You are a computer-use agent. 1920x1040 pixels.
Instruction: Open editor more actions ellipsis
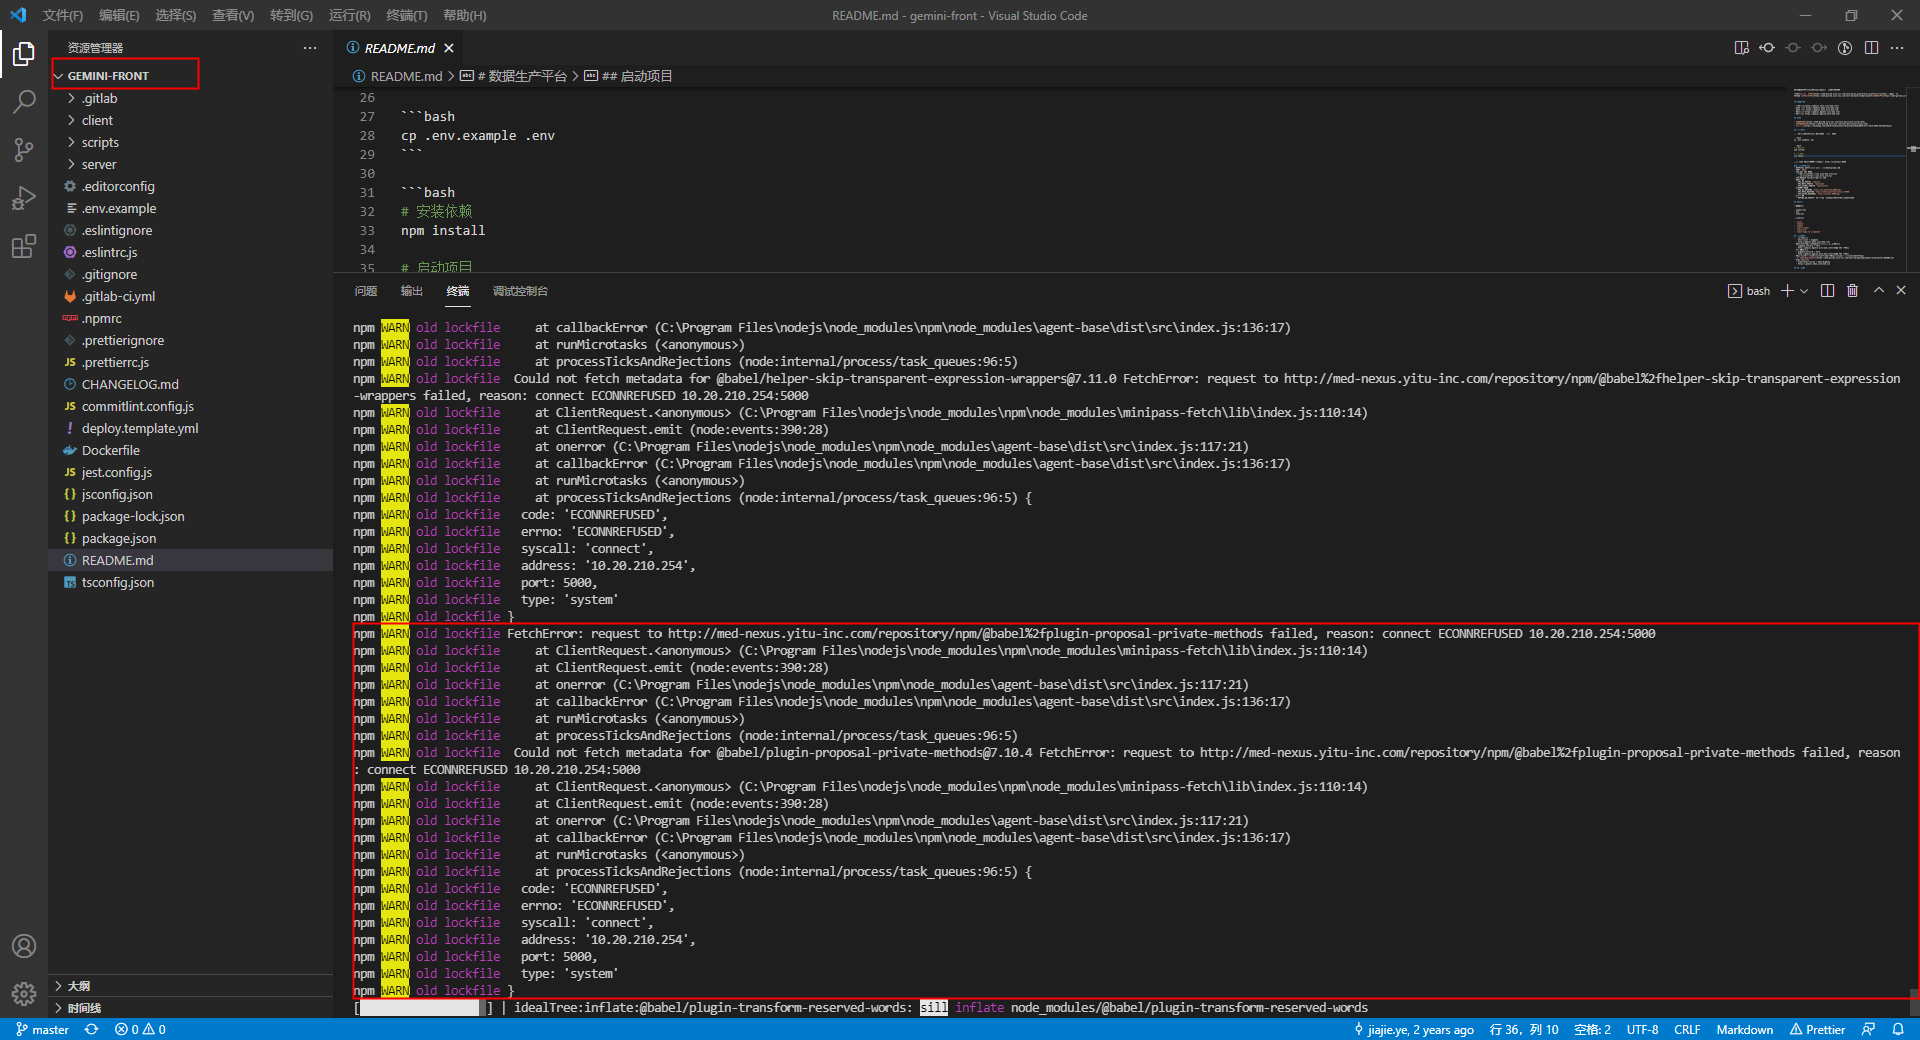(1897, 48)
